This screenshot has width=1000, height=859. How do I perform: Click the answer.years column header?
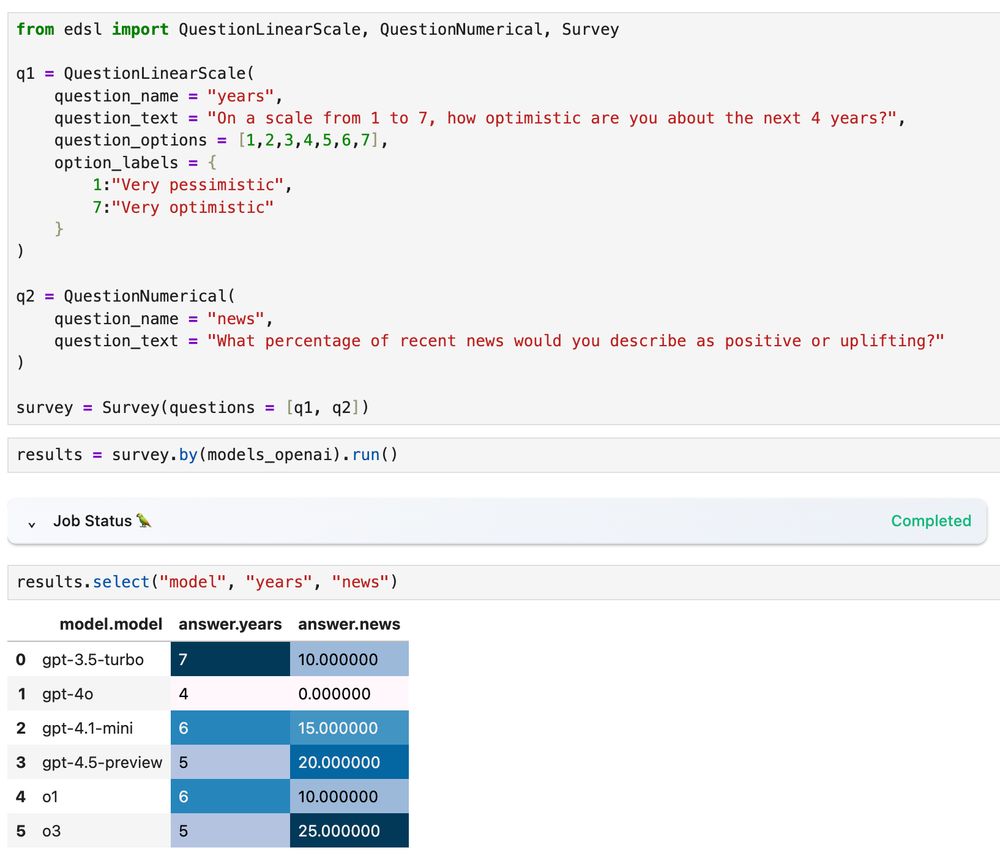tap(230, 624)
